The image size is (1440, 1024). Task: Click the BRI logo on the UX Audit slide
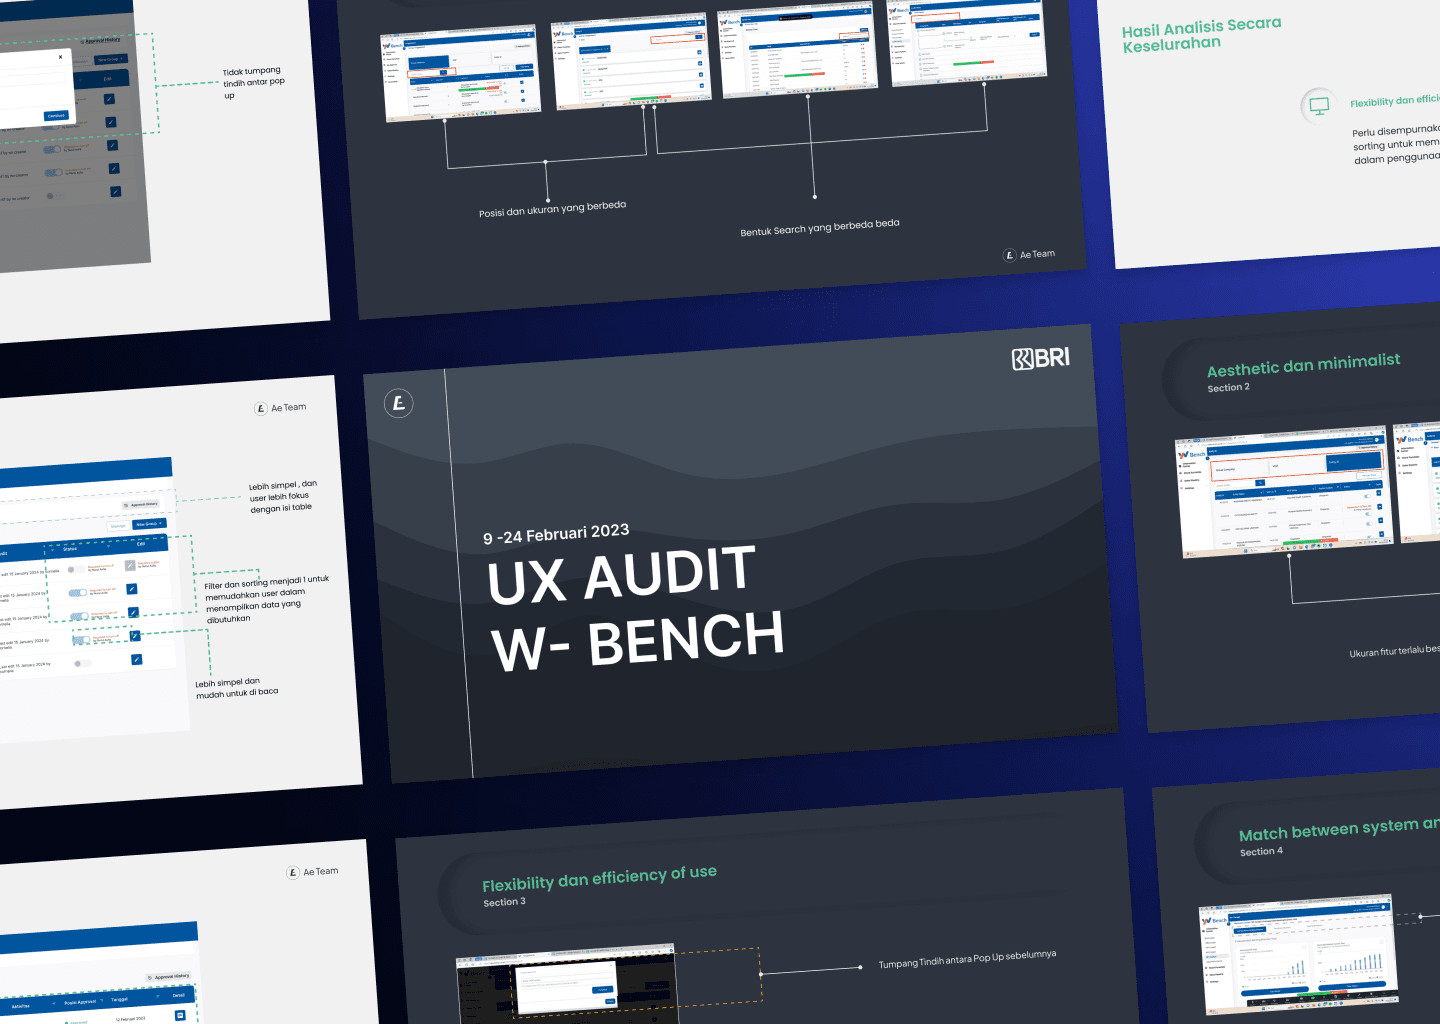[1040, 358]
